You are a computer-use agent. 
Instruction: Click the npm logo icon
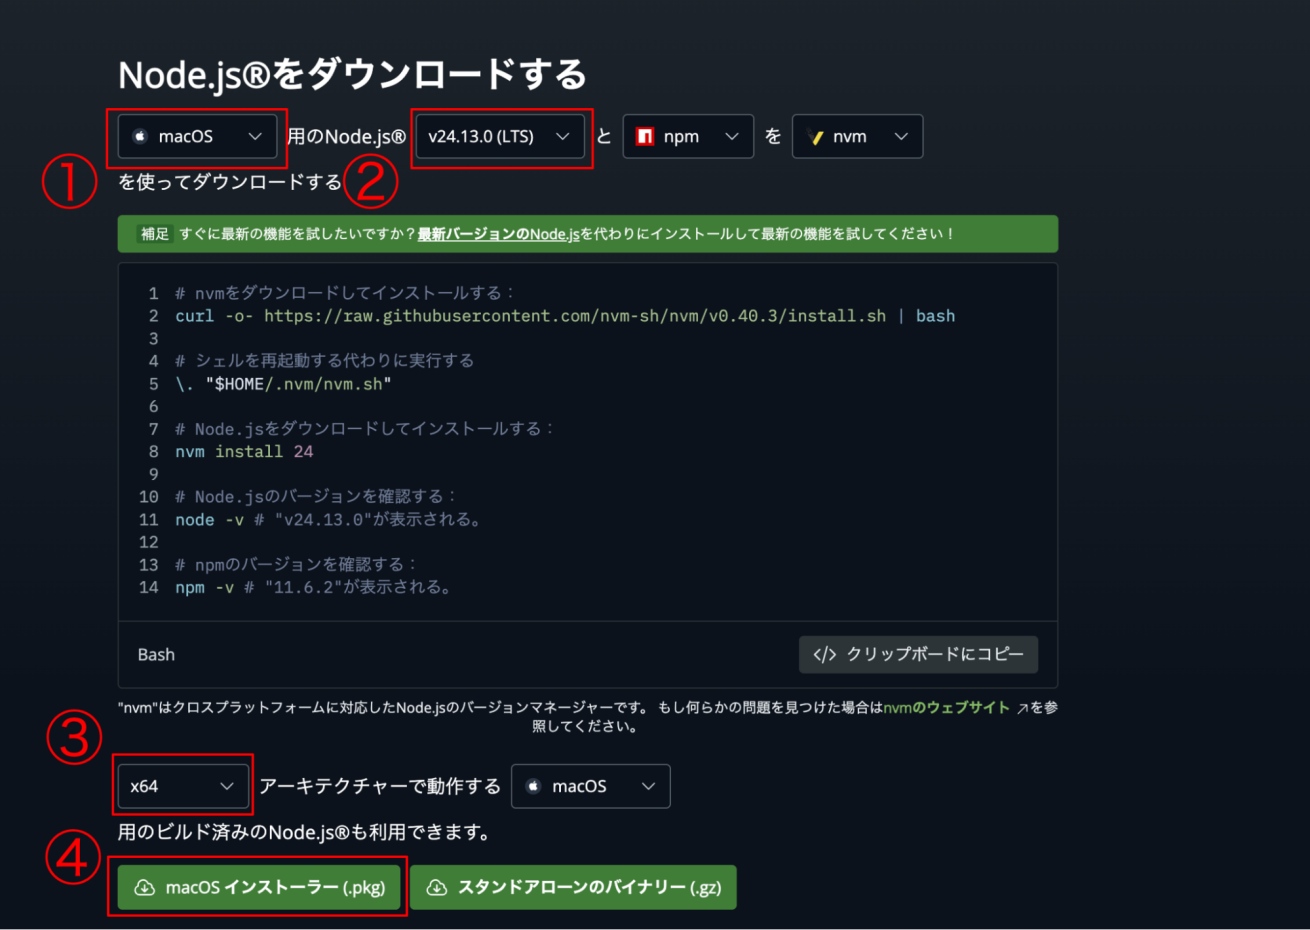(645, 137)
